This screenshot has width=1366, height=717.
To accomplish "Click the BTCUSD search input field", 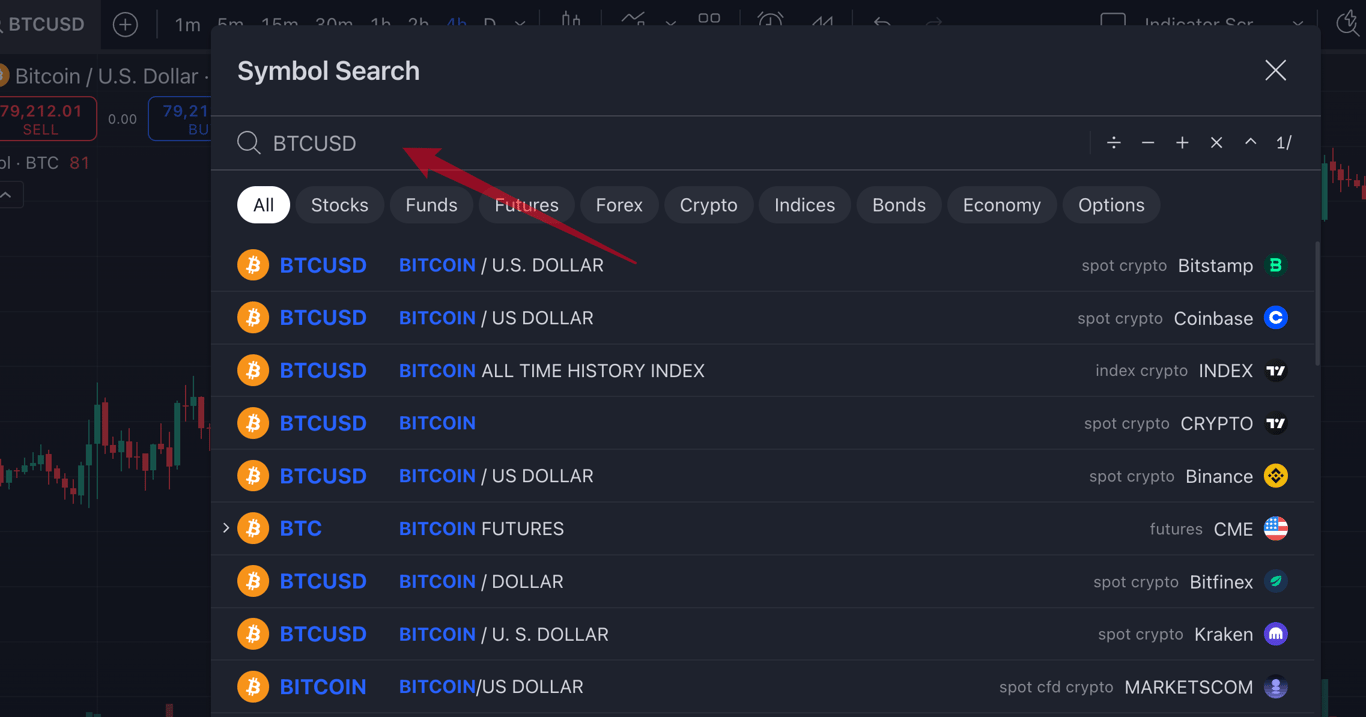I will click(x=660, y=143).
